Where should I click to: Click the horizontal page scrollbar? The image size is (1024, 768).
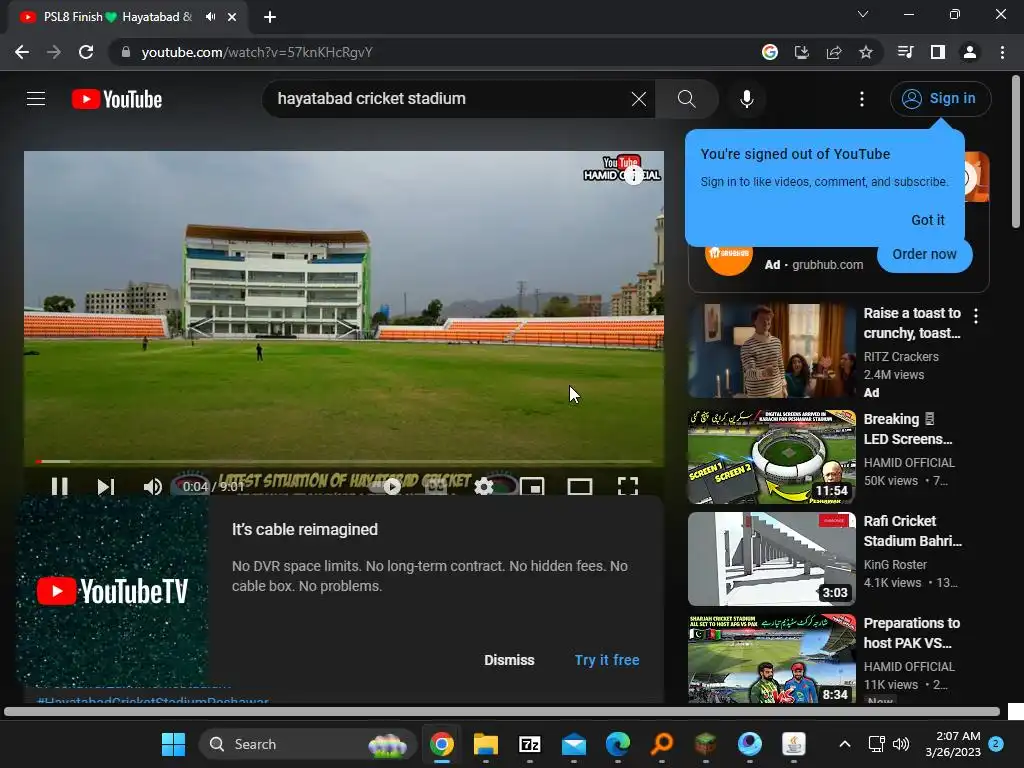point(502,712)
